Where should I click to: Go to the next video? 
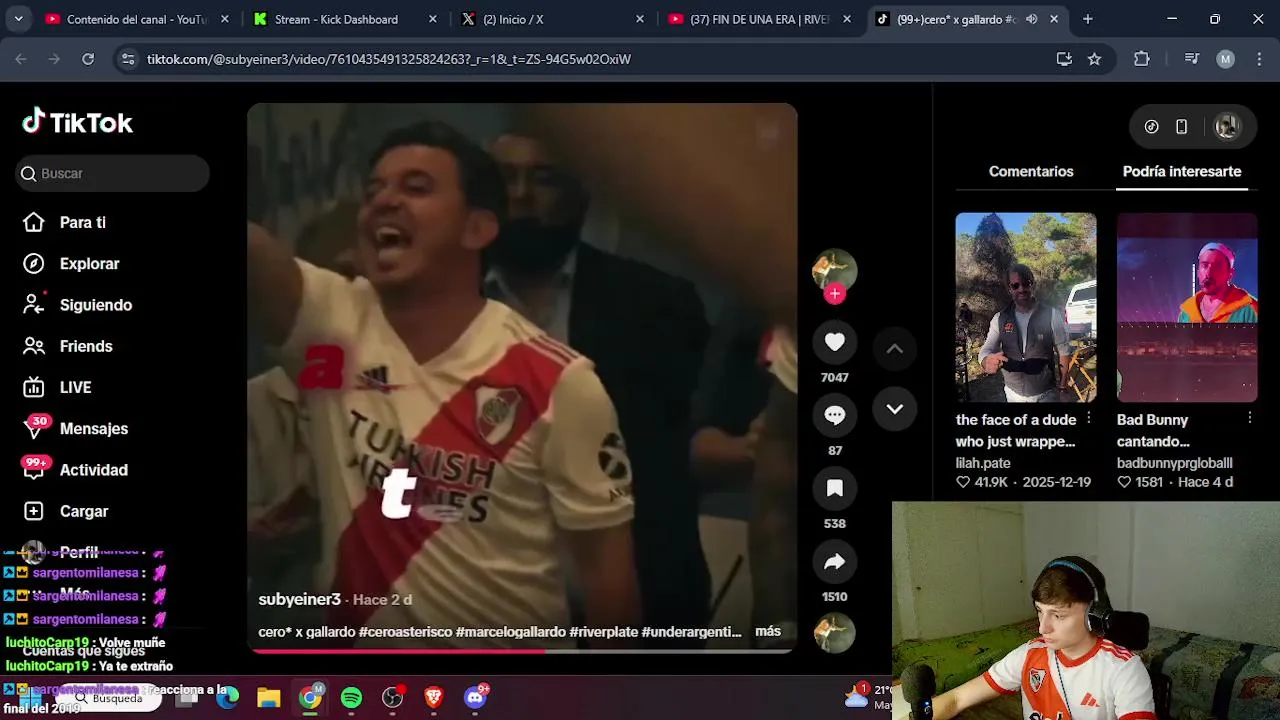pyautogui.click(x=895, y=409)
